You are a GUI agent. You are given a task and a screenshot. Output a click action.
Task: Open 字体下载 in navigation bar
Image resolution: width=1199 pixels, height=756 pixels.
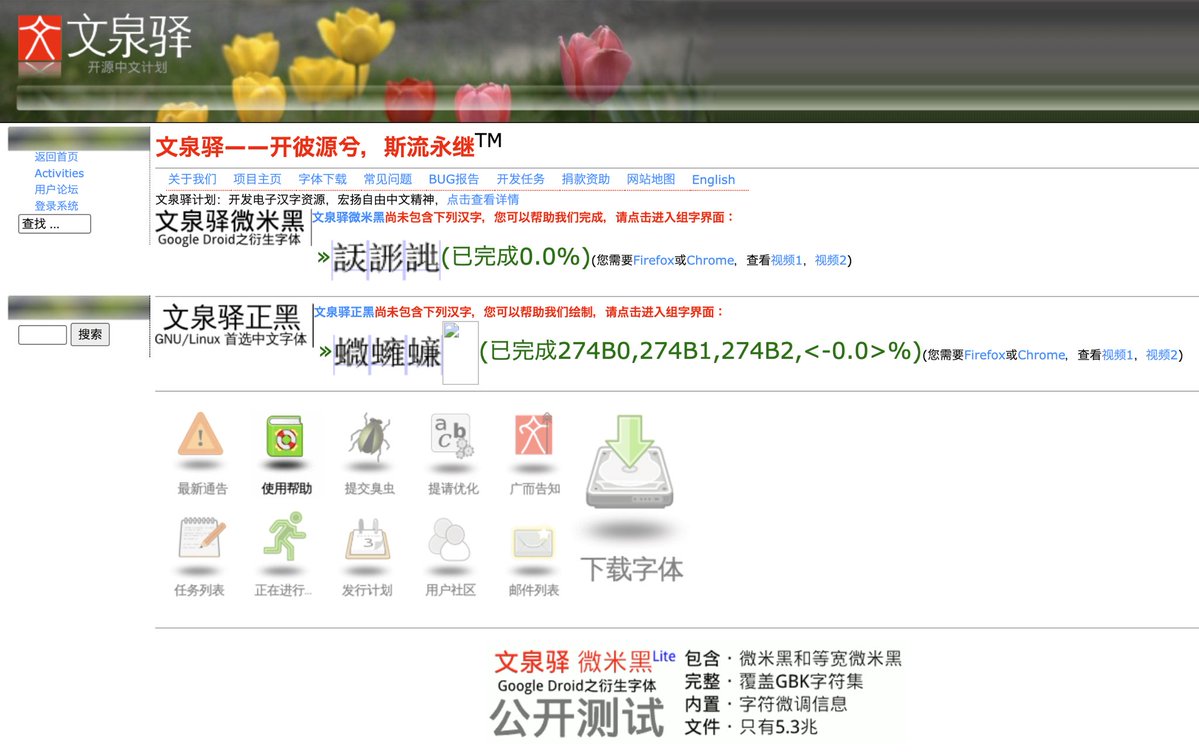[323, 179]
